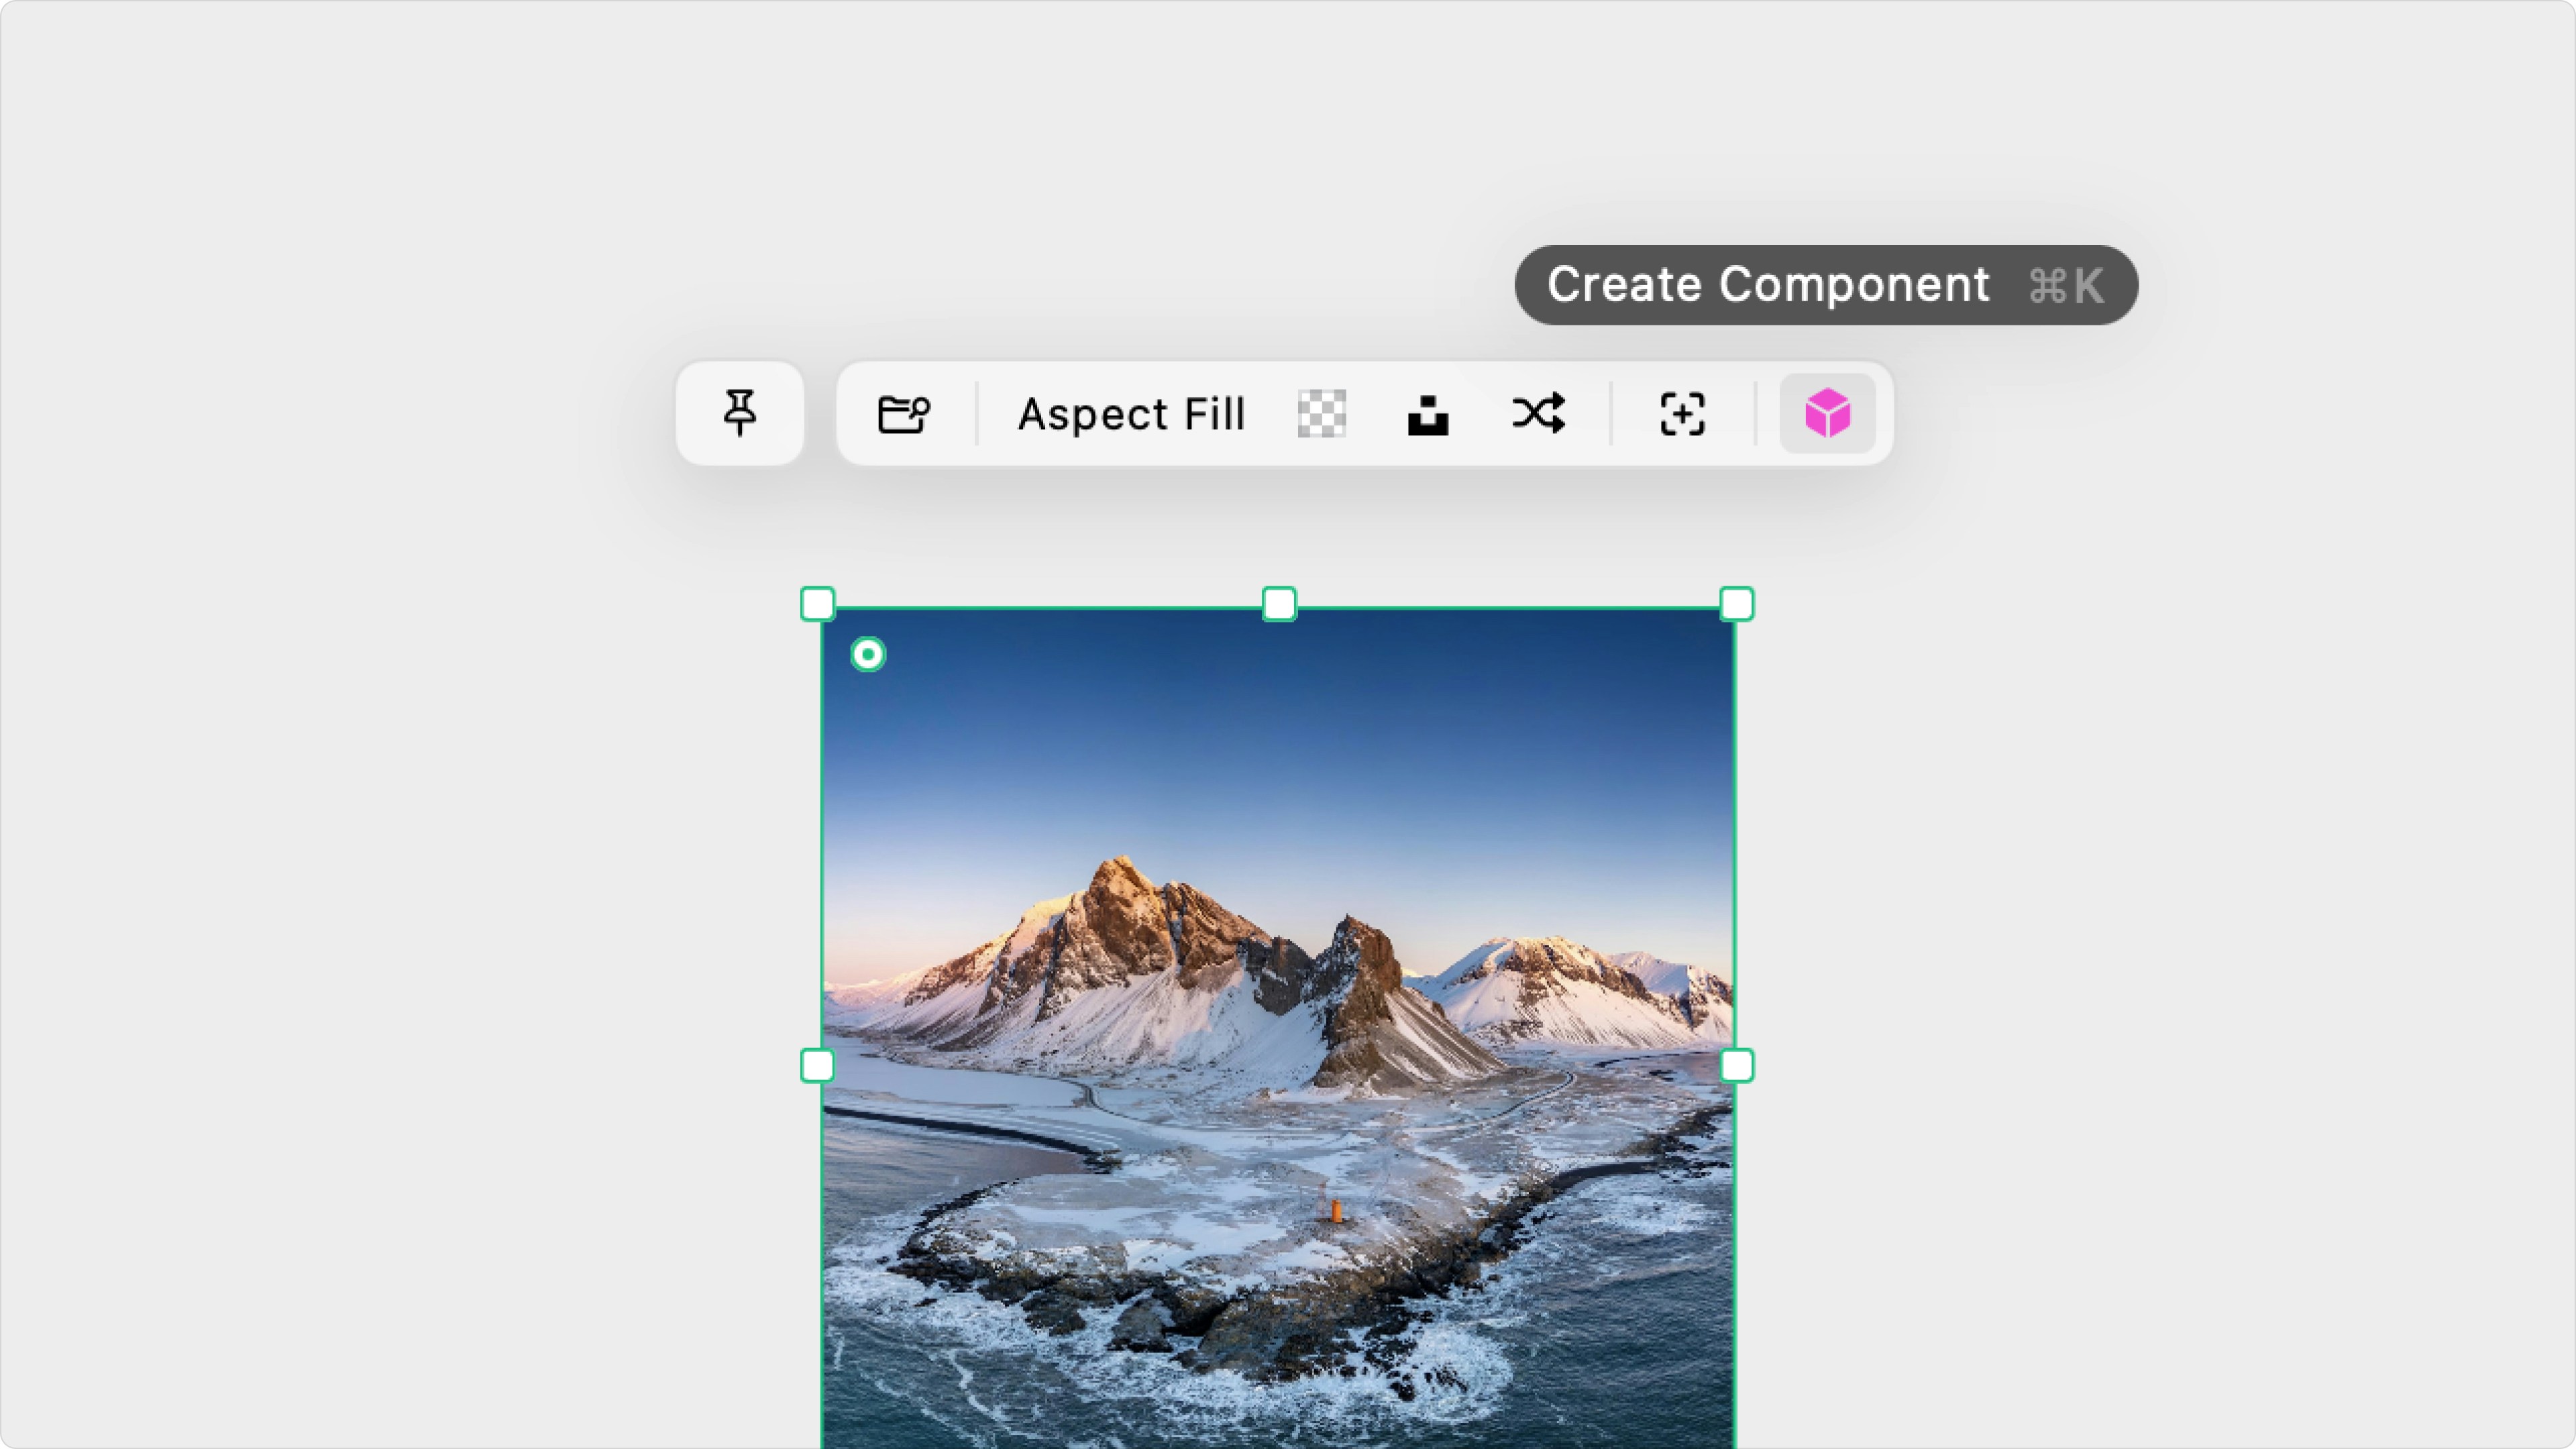Click the pink Create Component cube
This screenshot has width=2576, height=1449.
1827,413
